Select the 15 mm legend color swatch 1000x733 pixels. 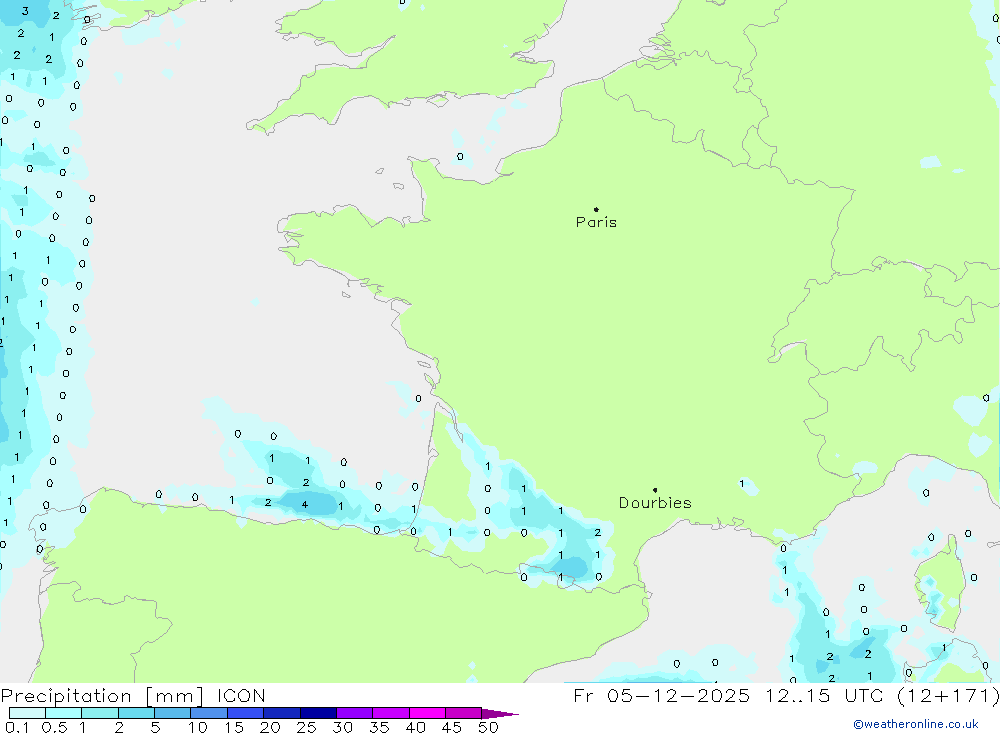click(x=246, y=713)
